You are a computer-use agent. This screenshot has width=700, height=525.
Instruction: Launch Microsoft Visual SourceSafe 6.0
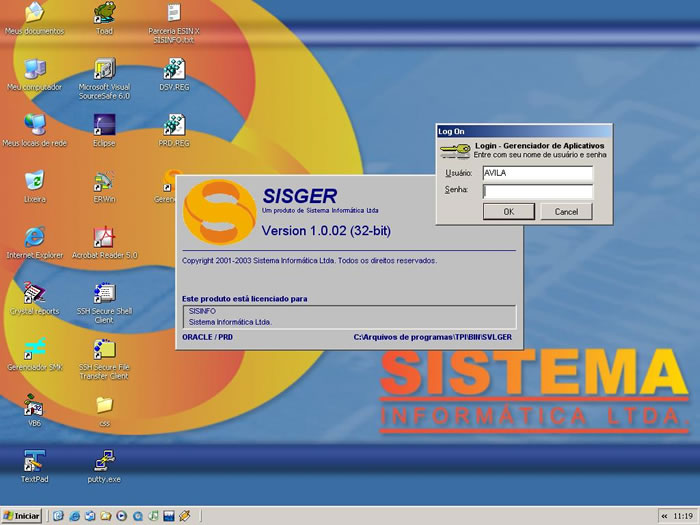[x=104, y=79]
